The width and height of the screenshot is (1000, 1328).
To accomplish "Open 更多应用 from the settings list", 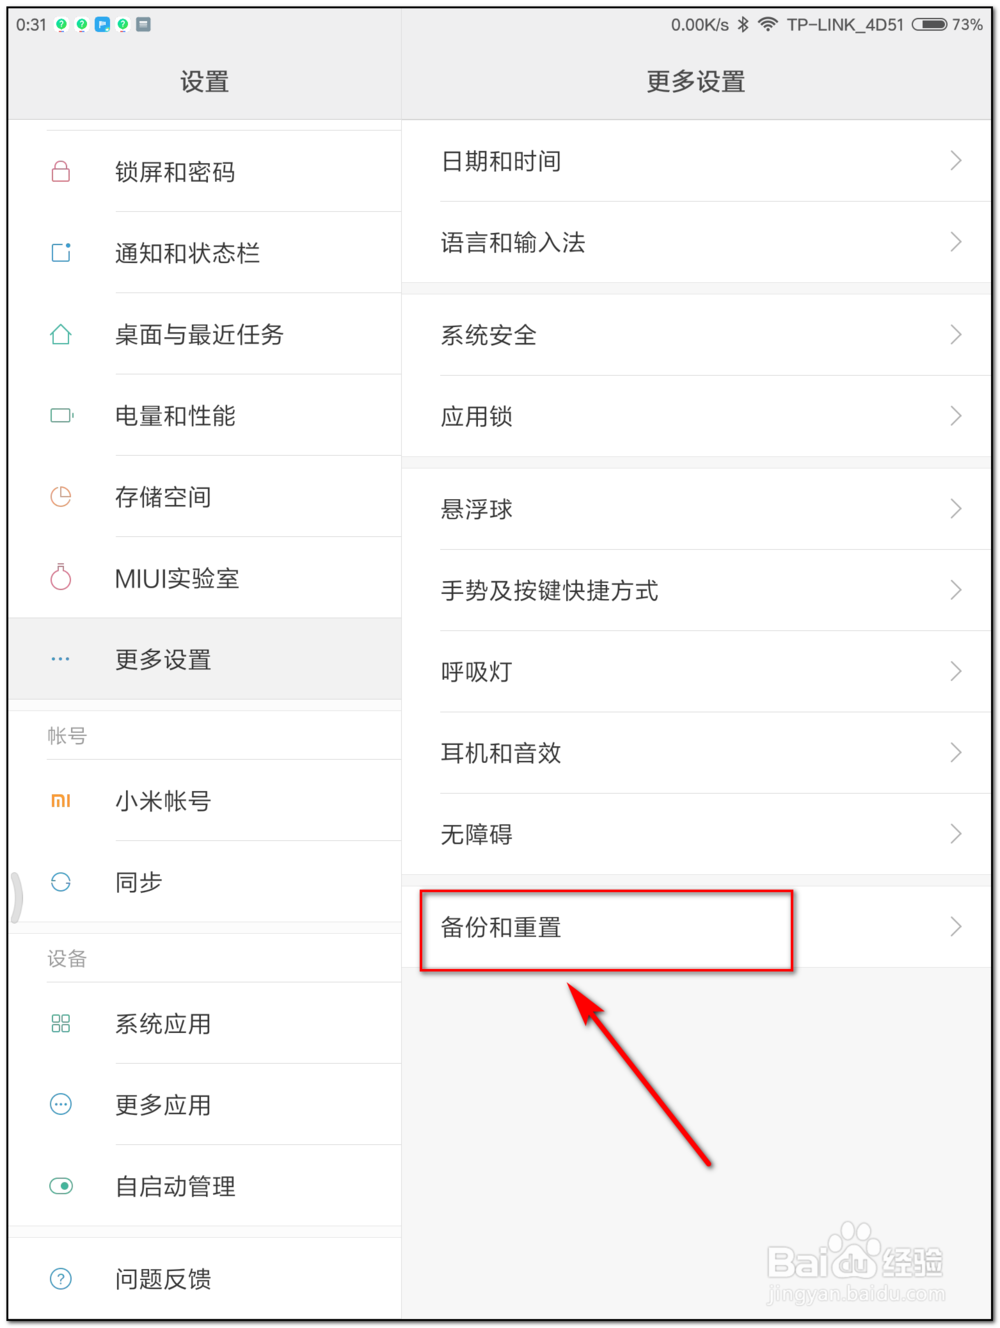I will pyautogui.click(x=163, y=1105).
